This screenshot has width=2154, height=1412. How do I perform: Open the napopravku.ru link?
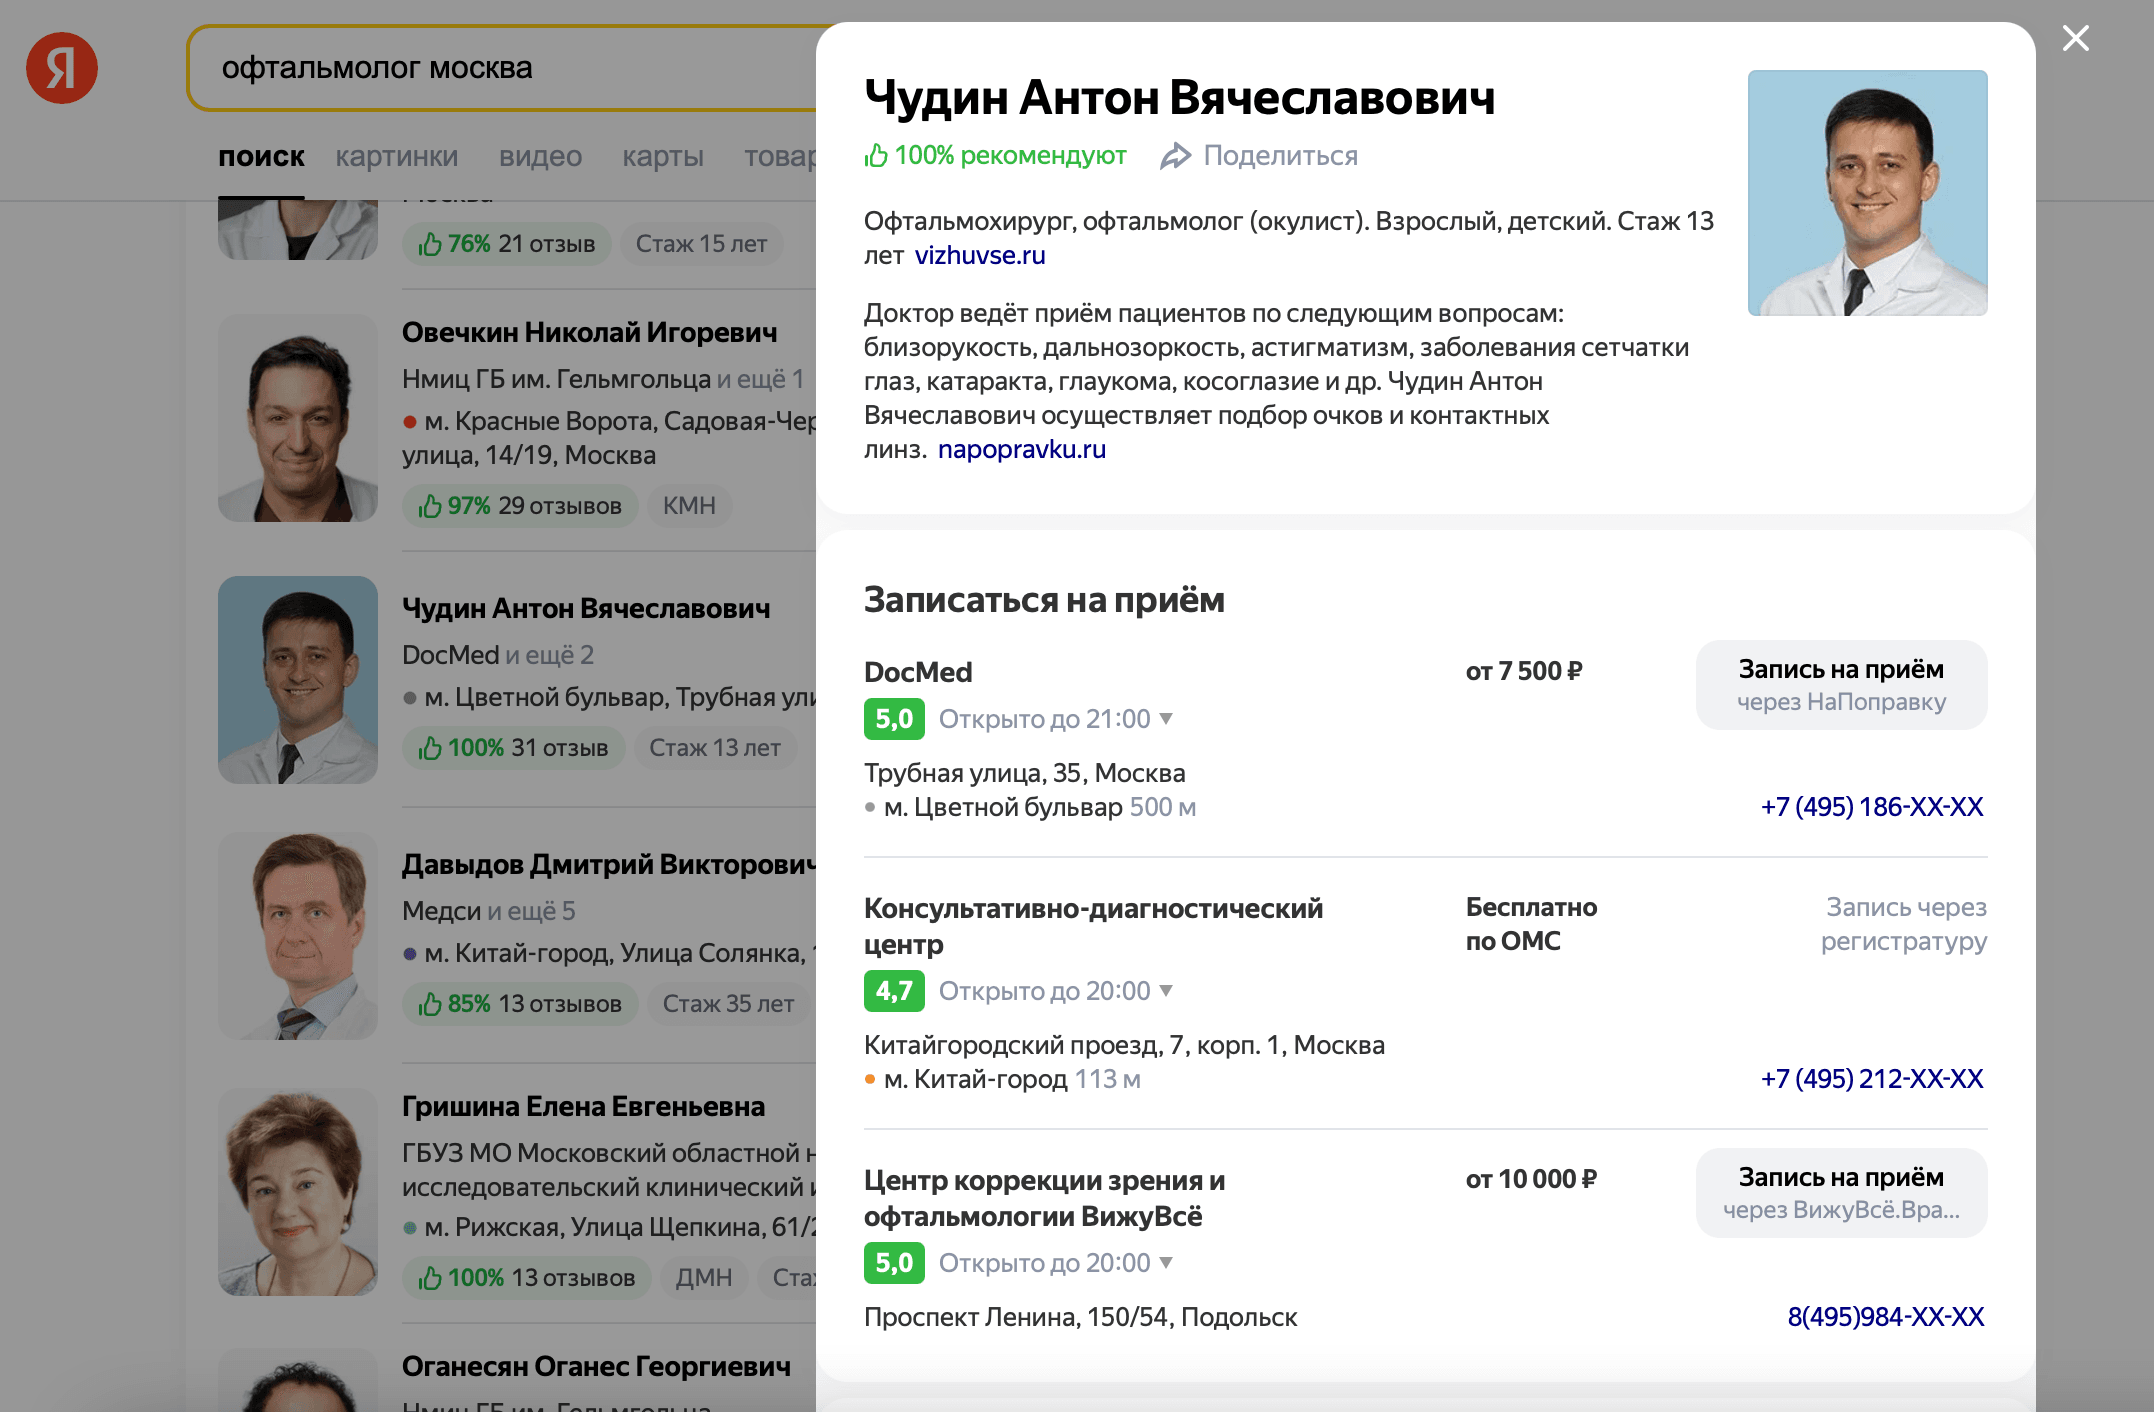1022,450
